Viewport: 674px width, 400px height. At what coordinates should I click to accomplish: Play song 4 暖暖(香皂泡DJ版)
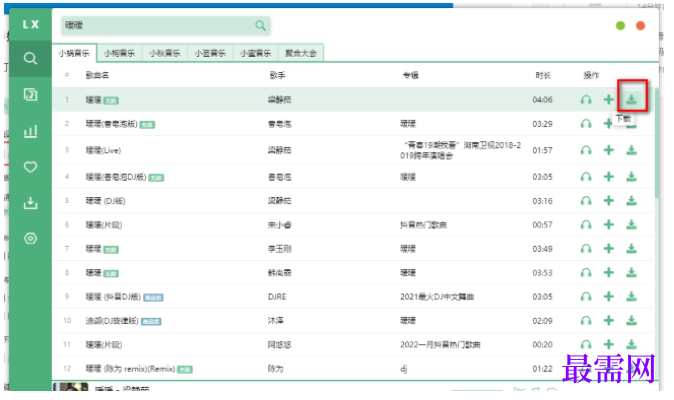(x=586, y=177)
